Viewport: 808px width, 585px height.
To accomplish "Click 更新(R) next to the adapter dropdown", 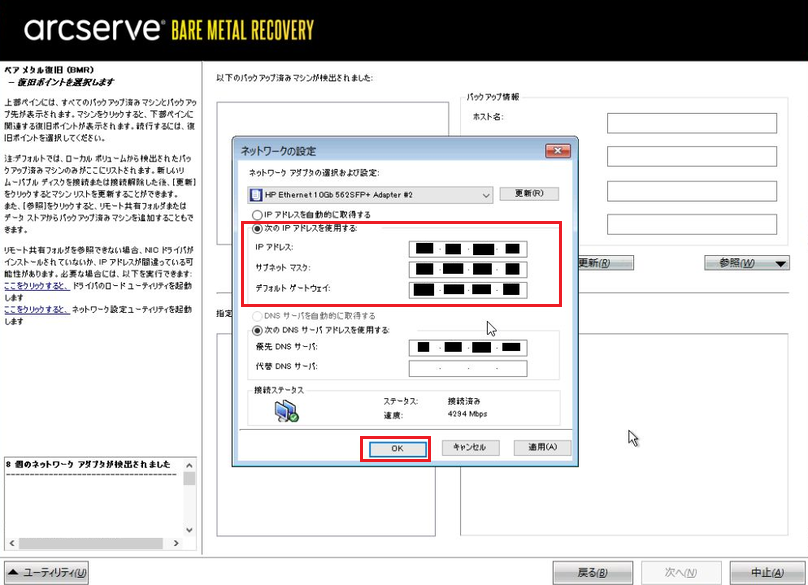I will (x=529, y=194).
